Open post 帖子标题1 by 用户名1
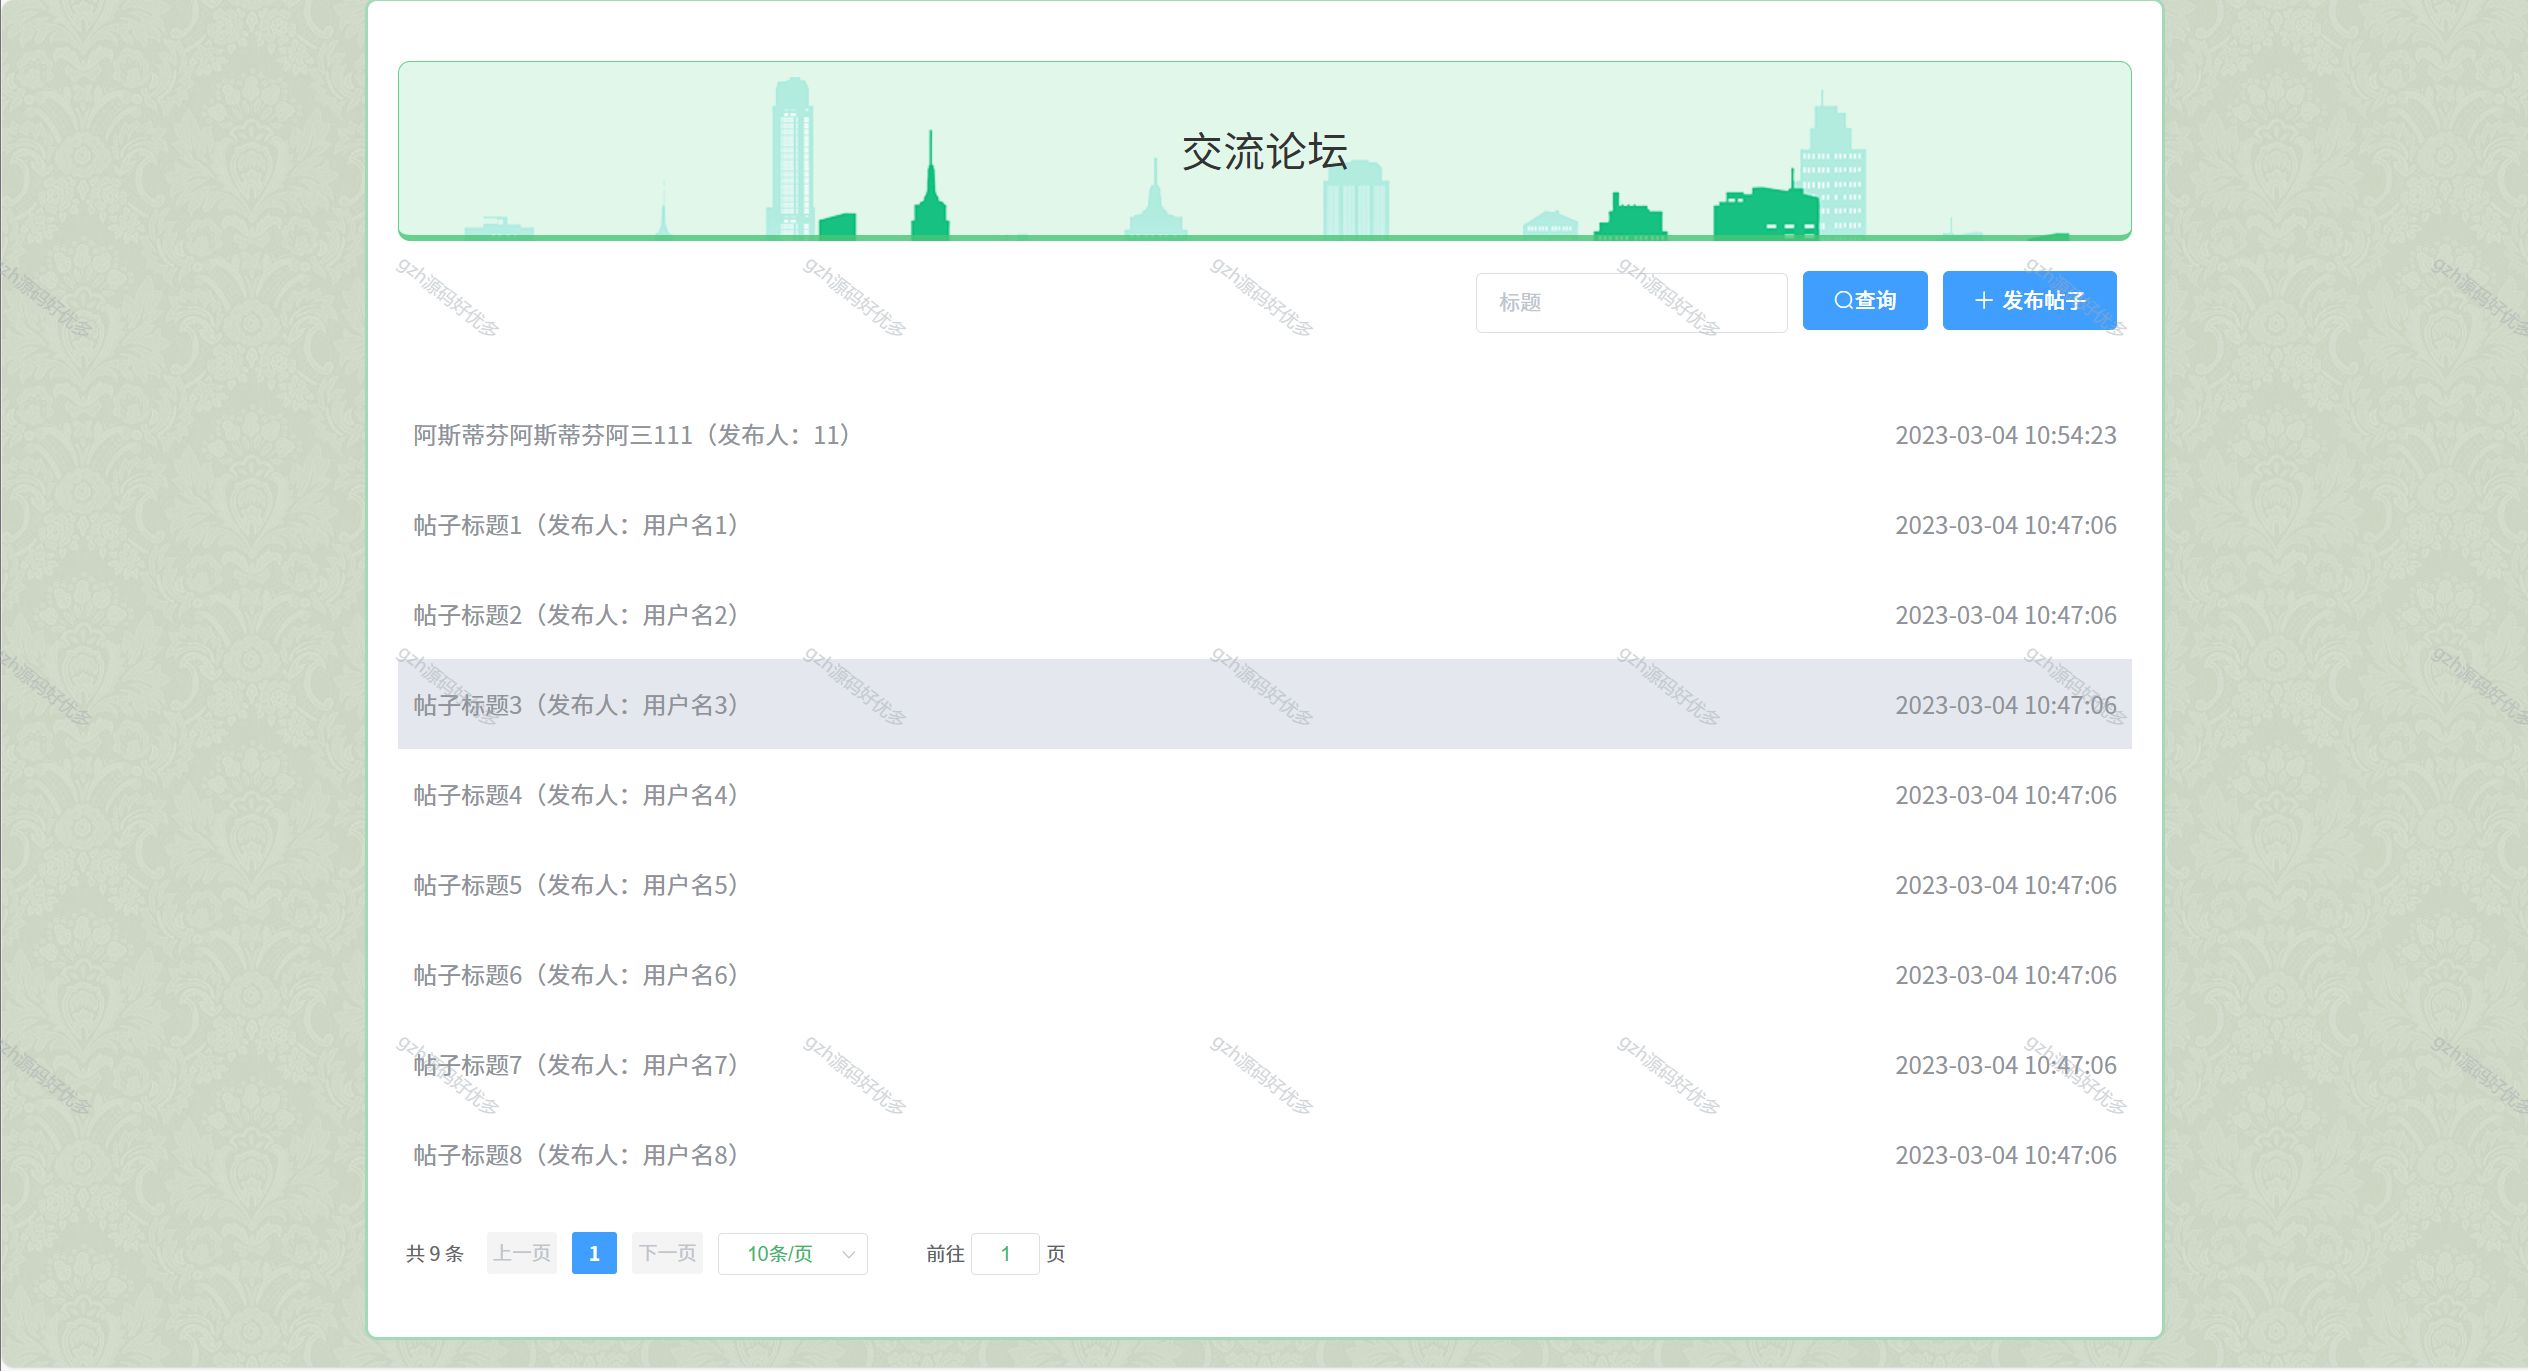The width and height of the screenshot is (2528, 1371). tap(576, 526)
